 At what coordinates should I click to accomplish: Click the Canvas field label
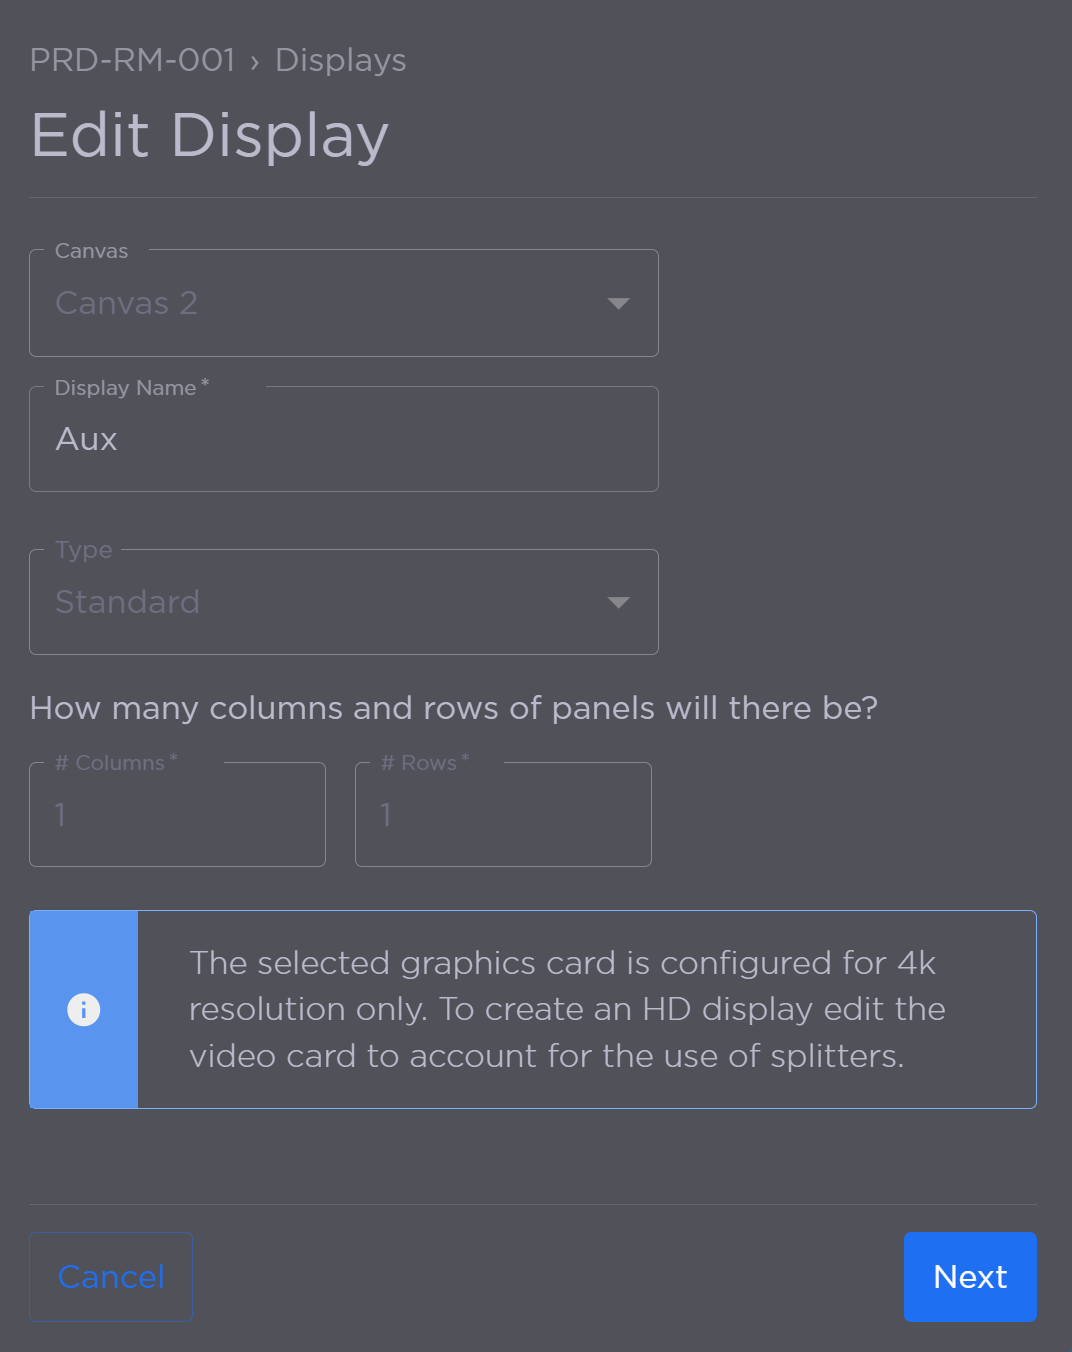click(x=91, y=251)
